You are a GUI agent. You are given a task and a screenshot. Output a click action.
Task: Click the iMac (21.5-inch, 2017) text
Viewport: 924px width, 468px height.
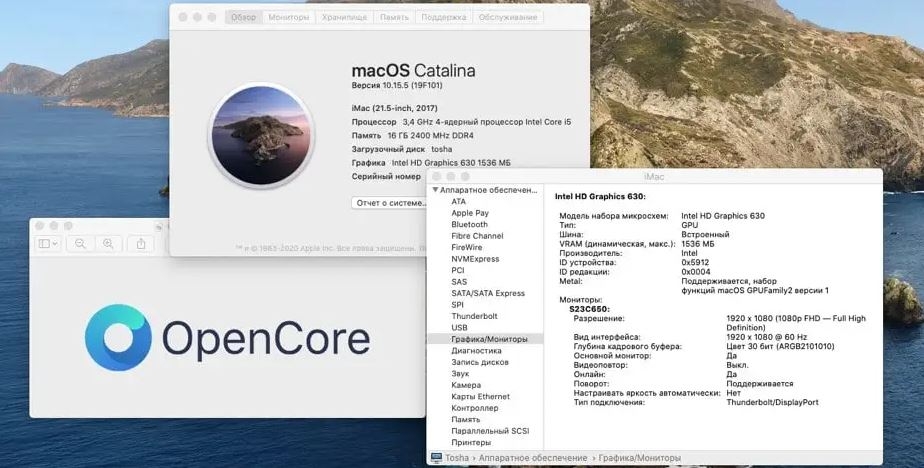click(394, 108)
